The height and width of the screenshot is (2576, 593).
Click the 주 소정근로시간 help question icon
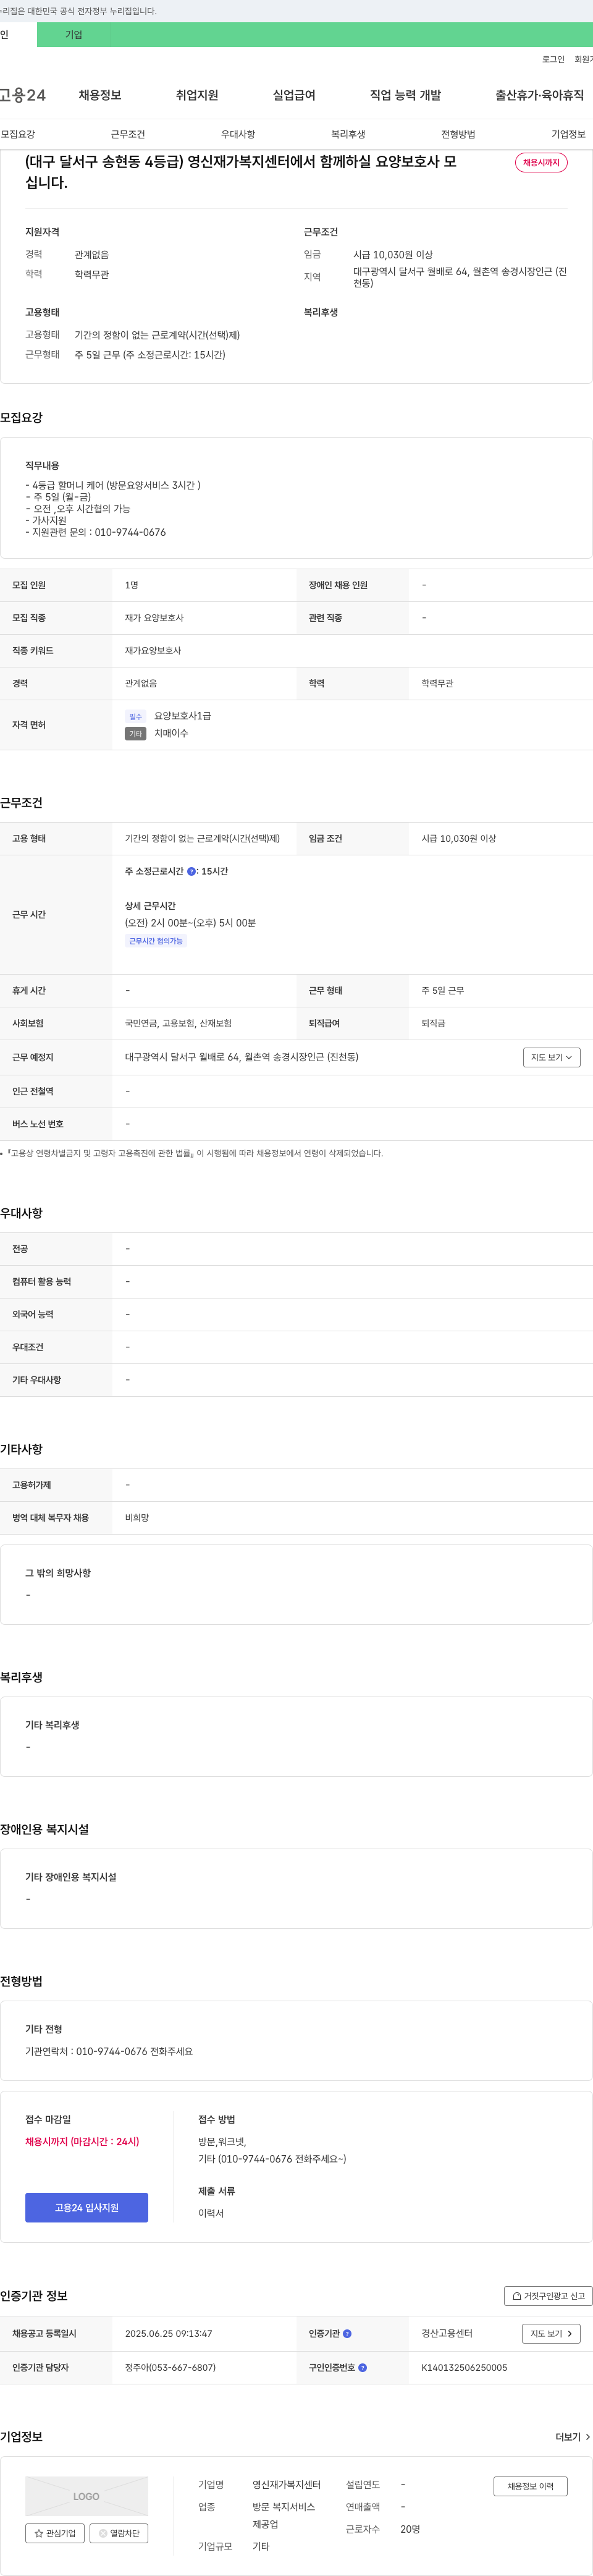point(192,871)
